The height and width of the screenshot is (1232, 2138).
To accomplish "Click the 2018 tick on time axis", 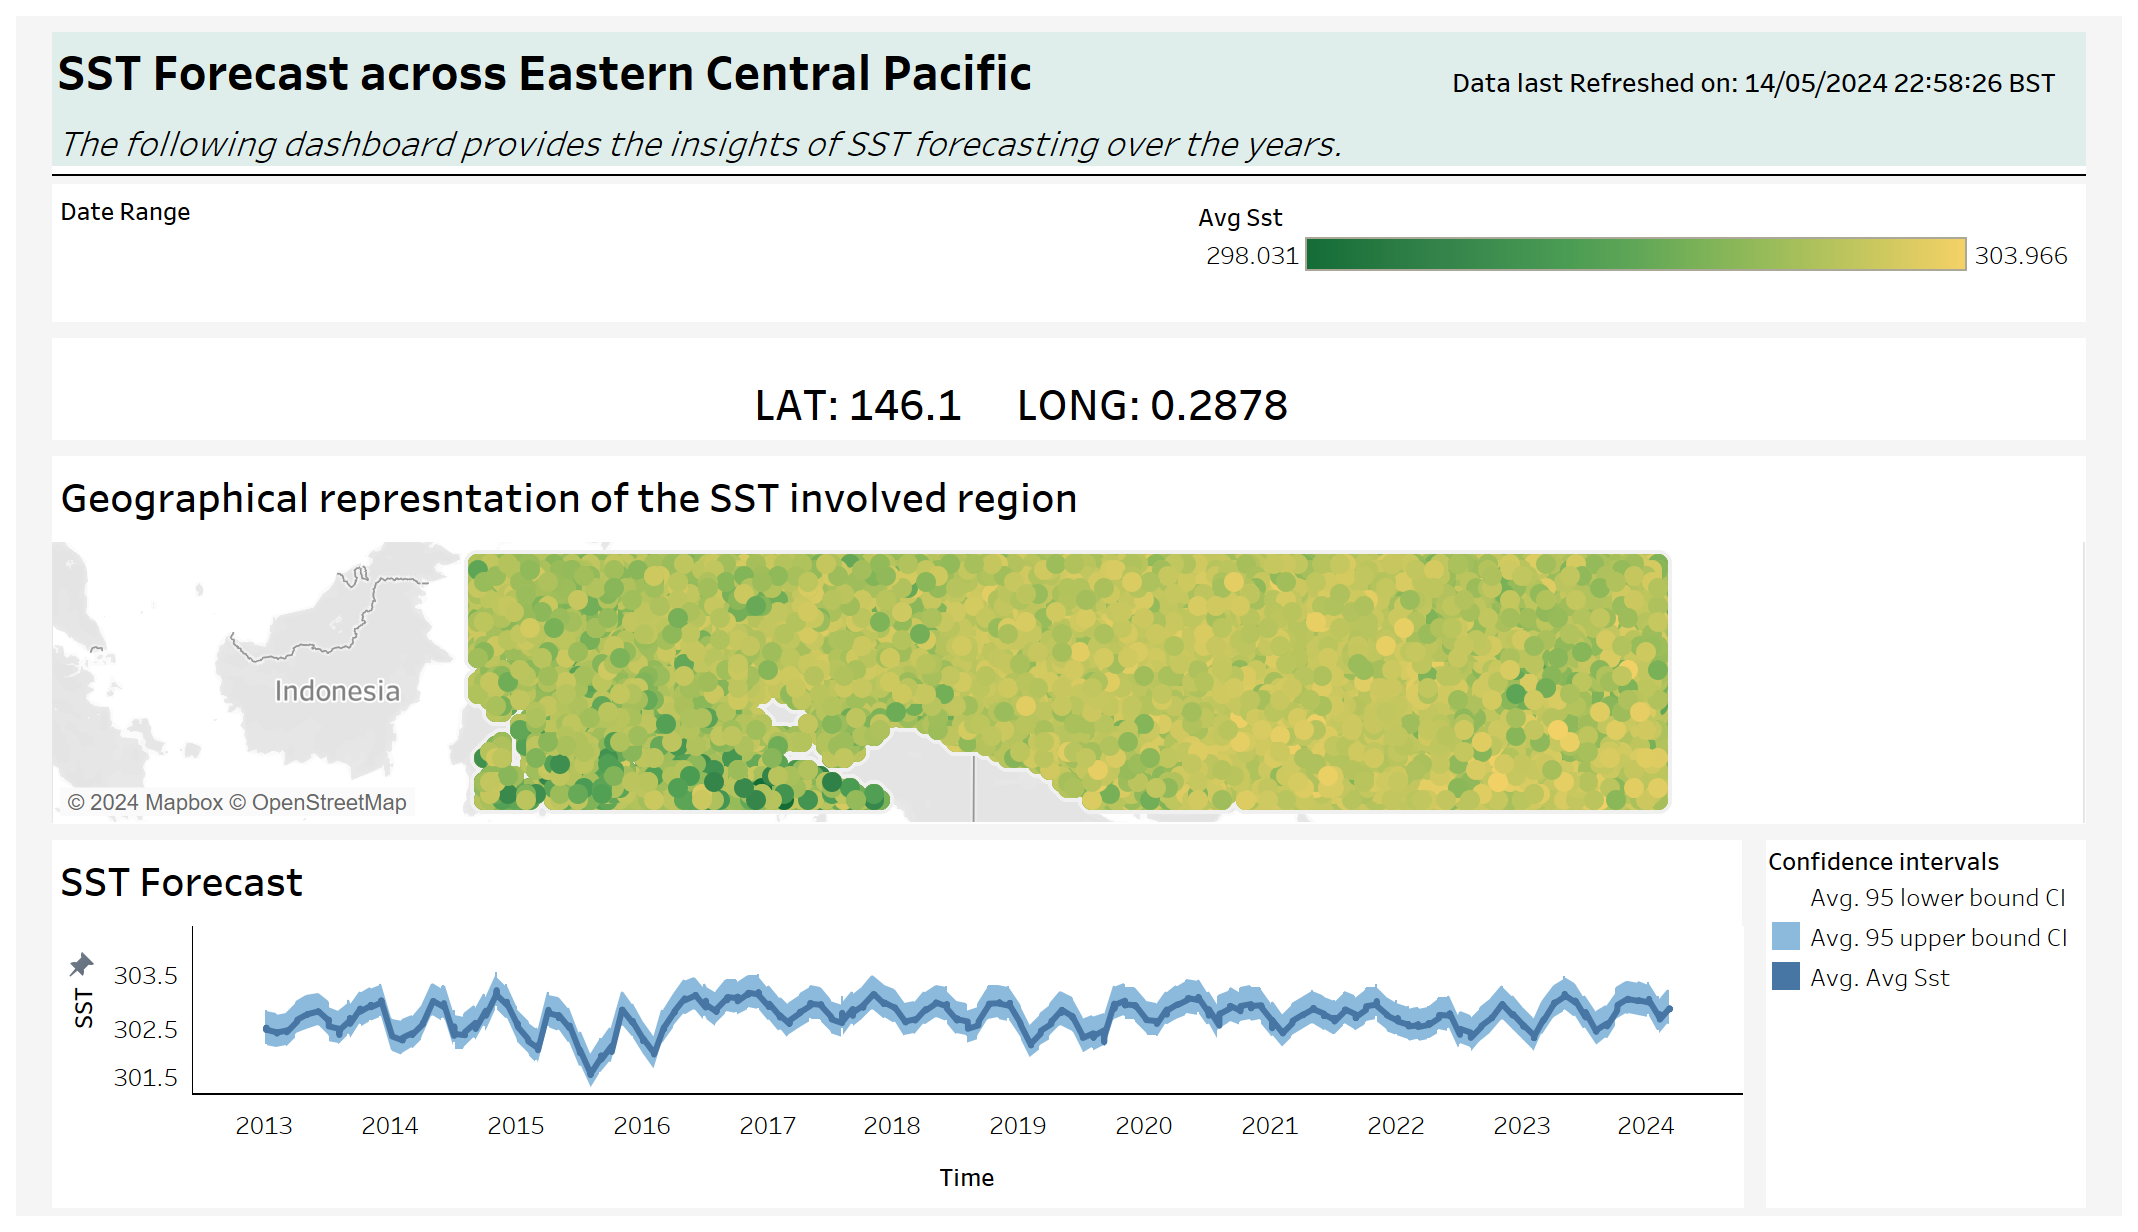I will point(892,1126).
